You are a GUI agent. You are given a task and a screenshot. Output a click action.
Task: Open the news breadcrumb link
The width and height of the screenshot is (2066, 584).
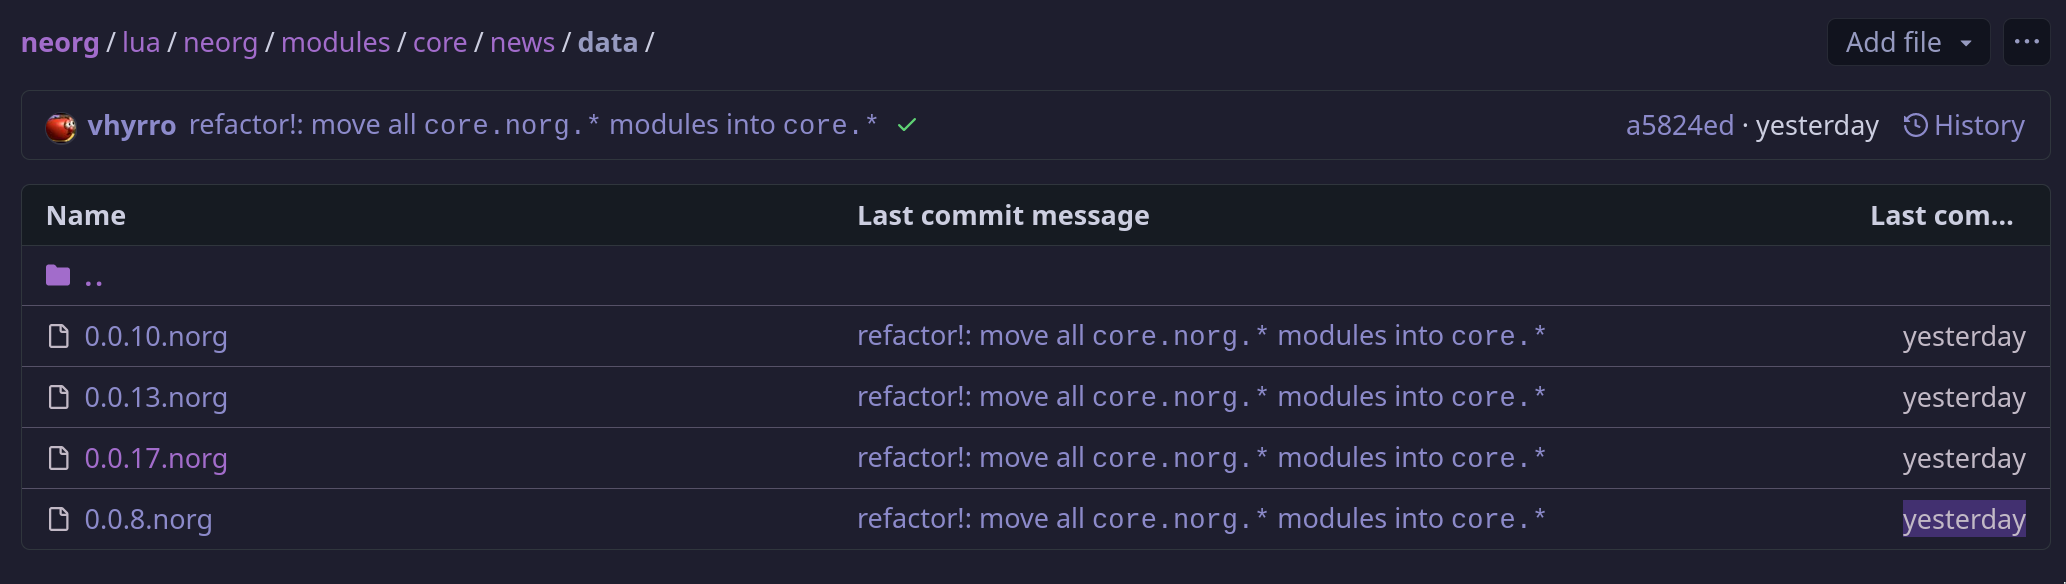(522, 42)
